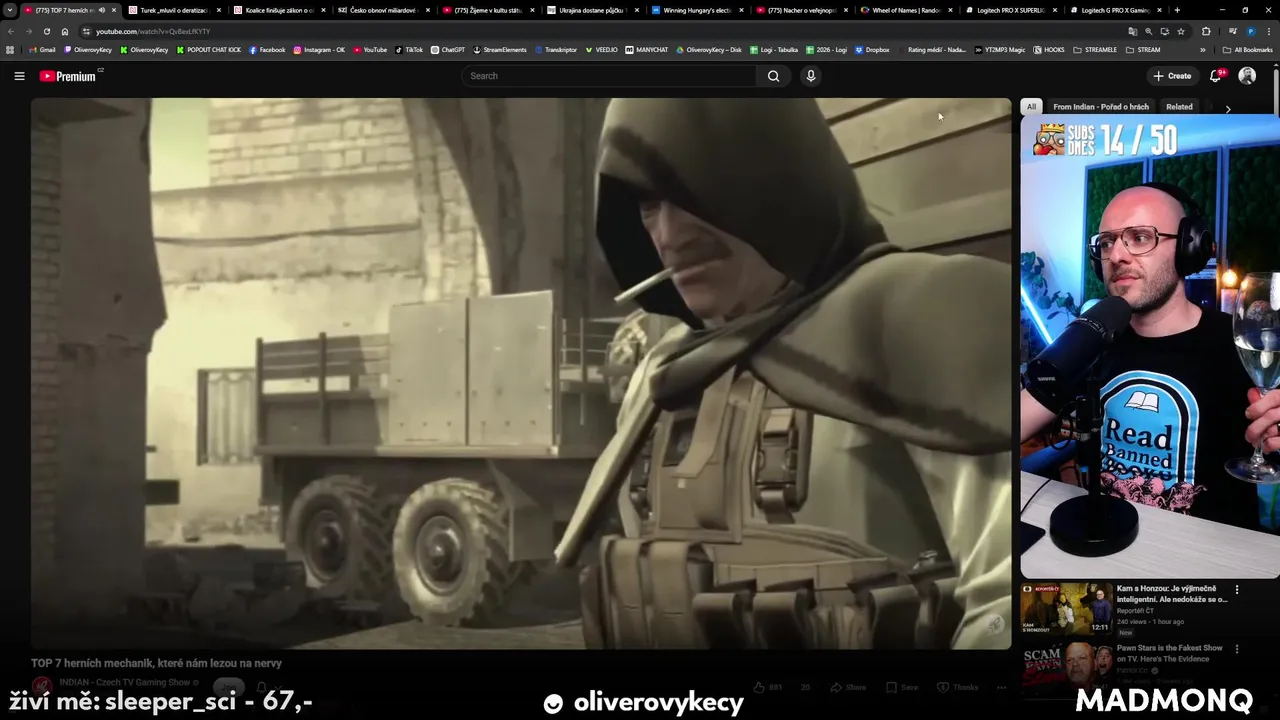The image size is (1280, 720).
Task: Open Instagram - OK bookmark
Action: (x=319, y=50)
